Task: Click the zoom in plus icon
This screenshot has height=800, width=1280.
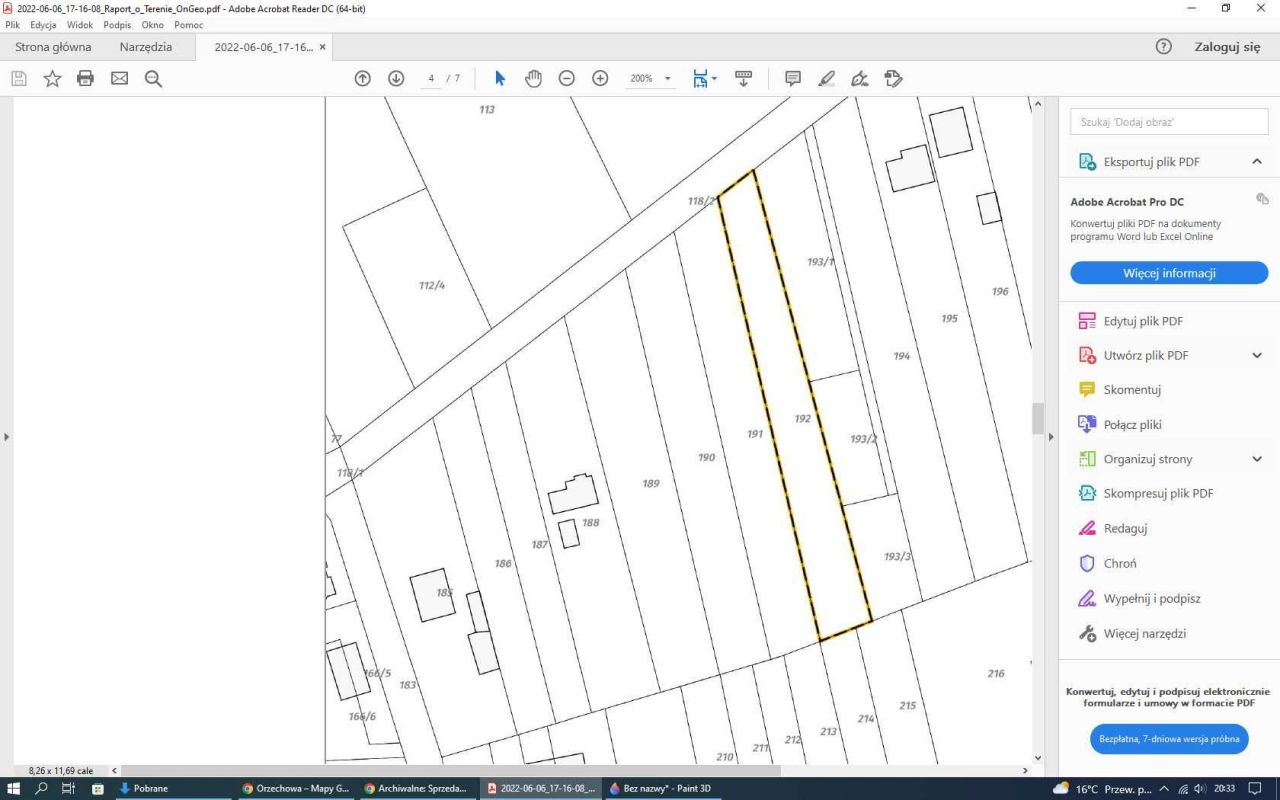Action: click(600, 78)
